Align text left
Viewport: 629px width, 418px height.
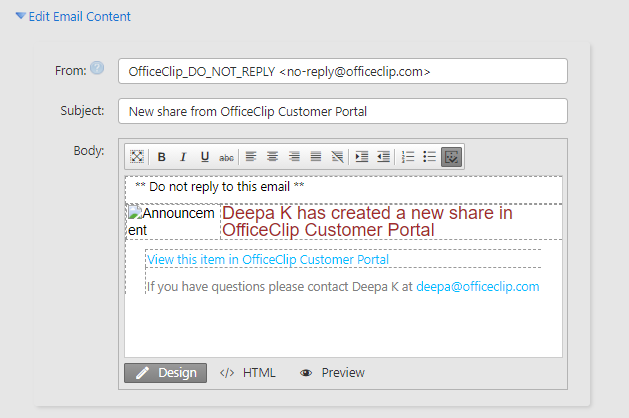pyautogui.click(x=251, y=156)
